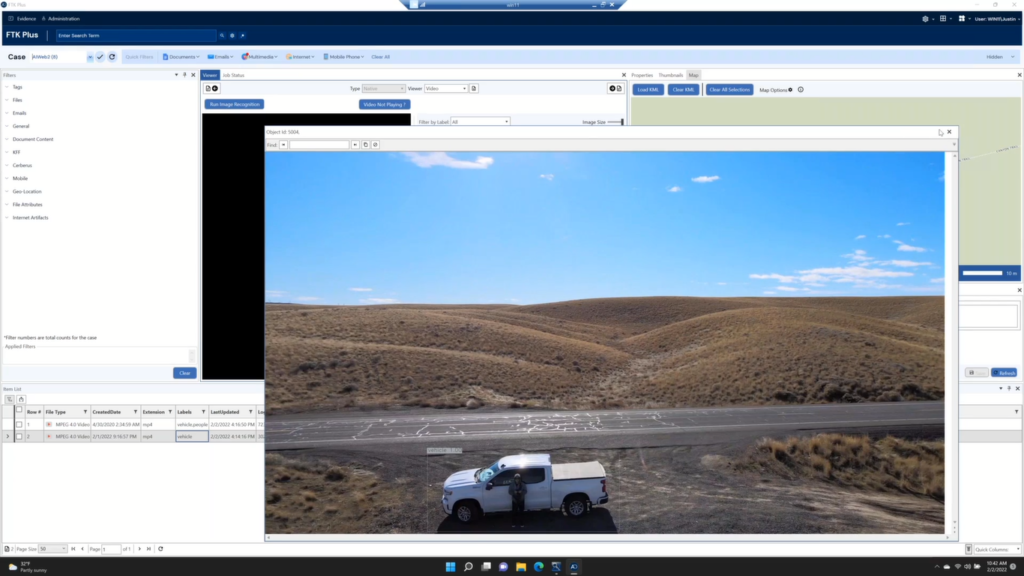Switch to the Viewer tab
The image size is (1024, 576).
(210, 75)
